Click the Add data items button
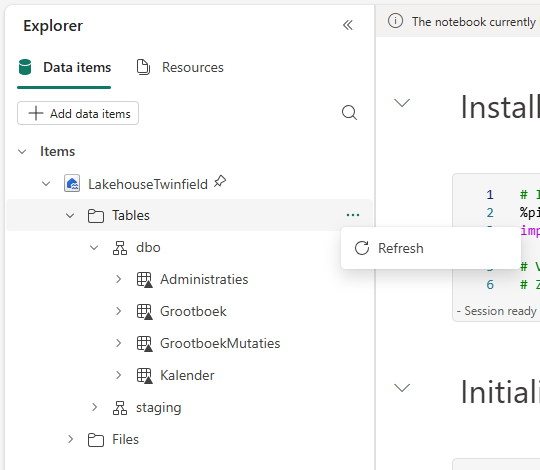The width and height of the screenshot is (540, 470). click(78, 113)
